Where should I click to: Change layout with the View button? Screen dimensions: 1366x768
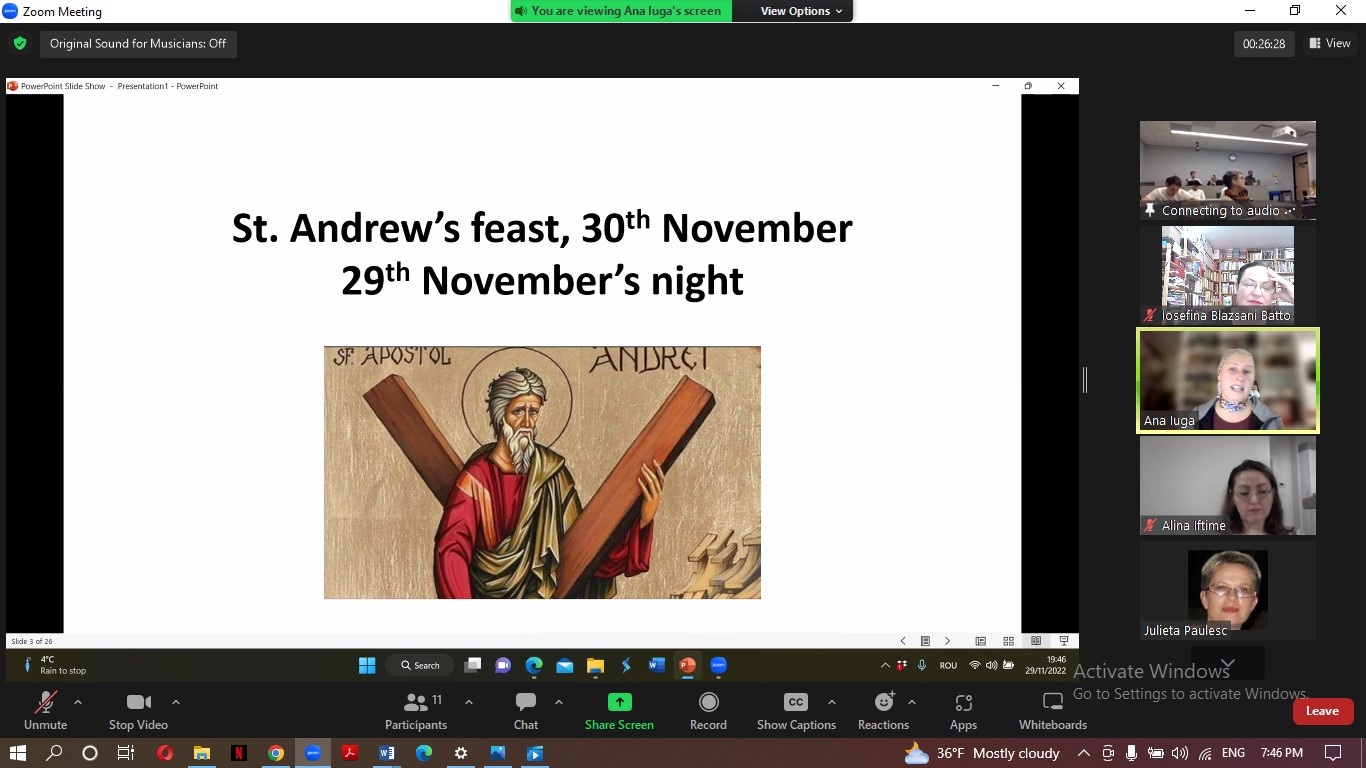tap(1330, 43)
